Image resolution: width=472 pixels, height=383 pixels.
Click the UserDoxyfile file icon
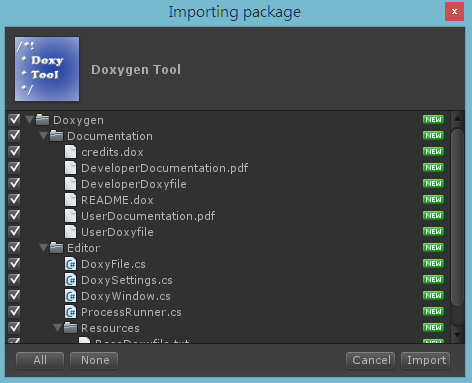tap(70, 232)
